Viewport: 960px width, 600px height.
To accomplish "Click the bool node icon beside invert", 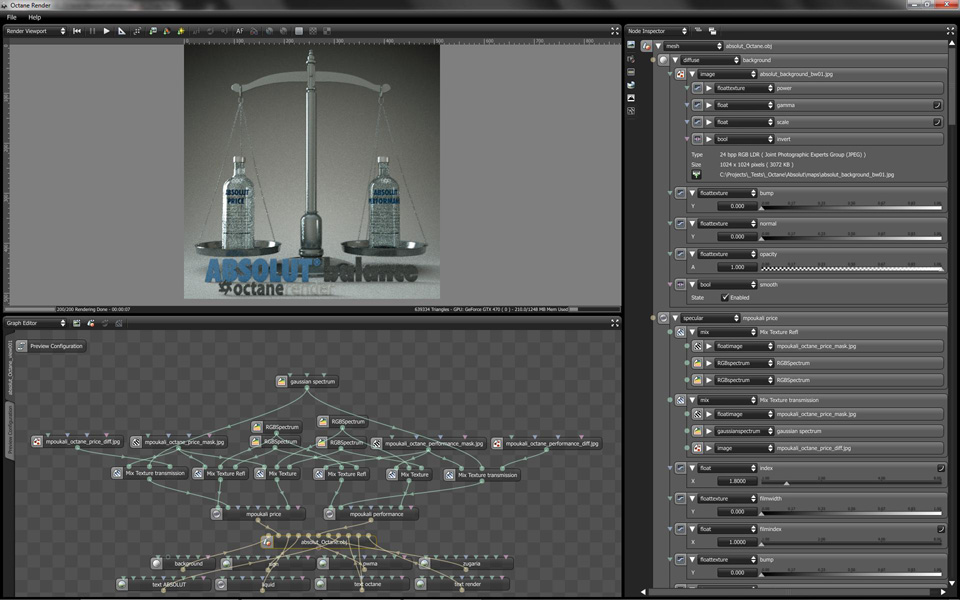I will point(697,139).
